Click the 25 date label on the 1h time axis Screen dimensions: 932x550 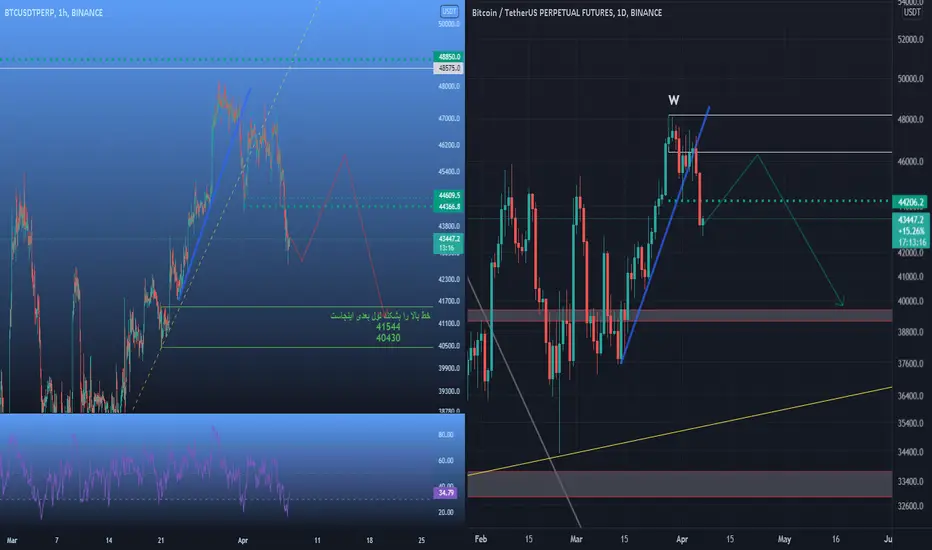[x=421, y=540]
